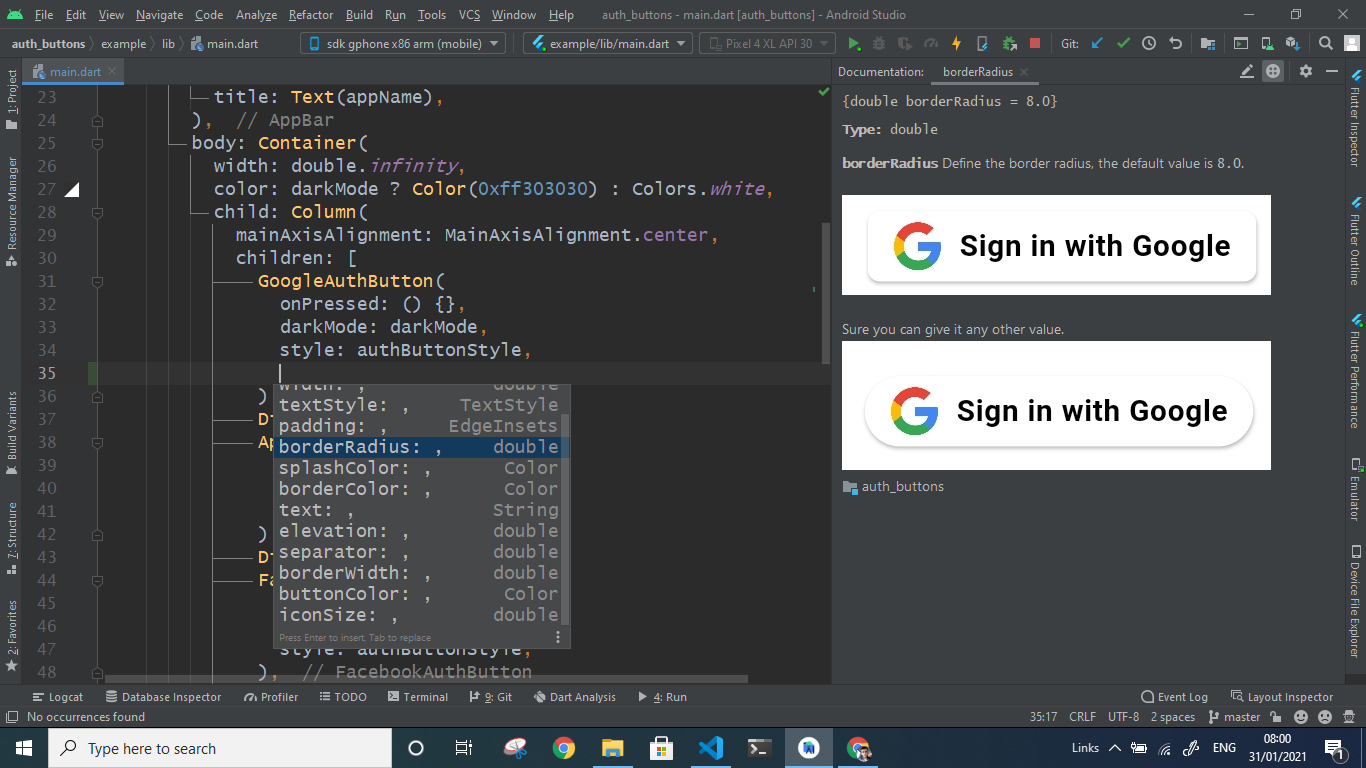Click the user account avatar icon
This screenshot has width=1366, height=768.
tap(1352, 43)
